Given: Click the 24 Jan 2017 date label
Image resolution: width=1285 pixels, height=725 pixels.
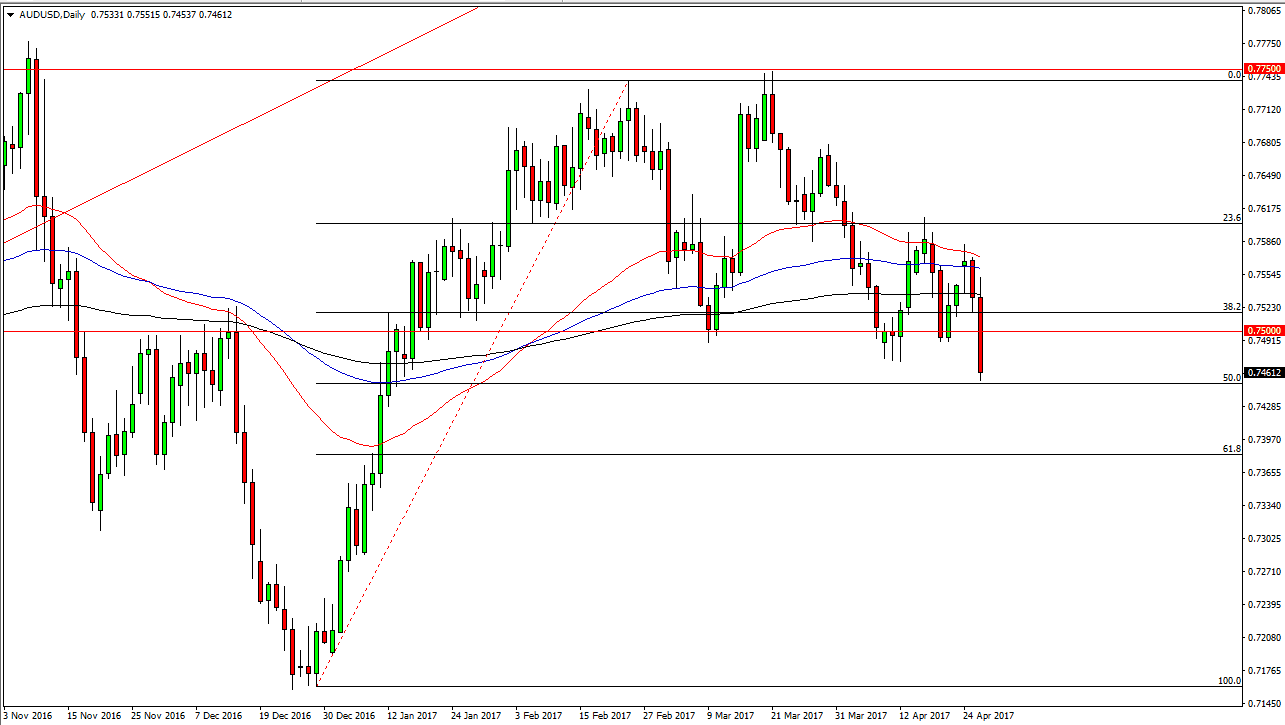Looking at the screenshot, I should coord(477,716).
